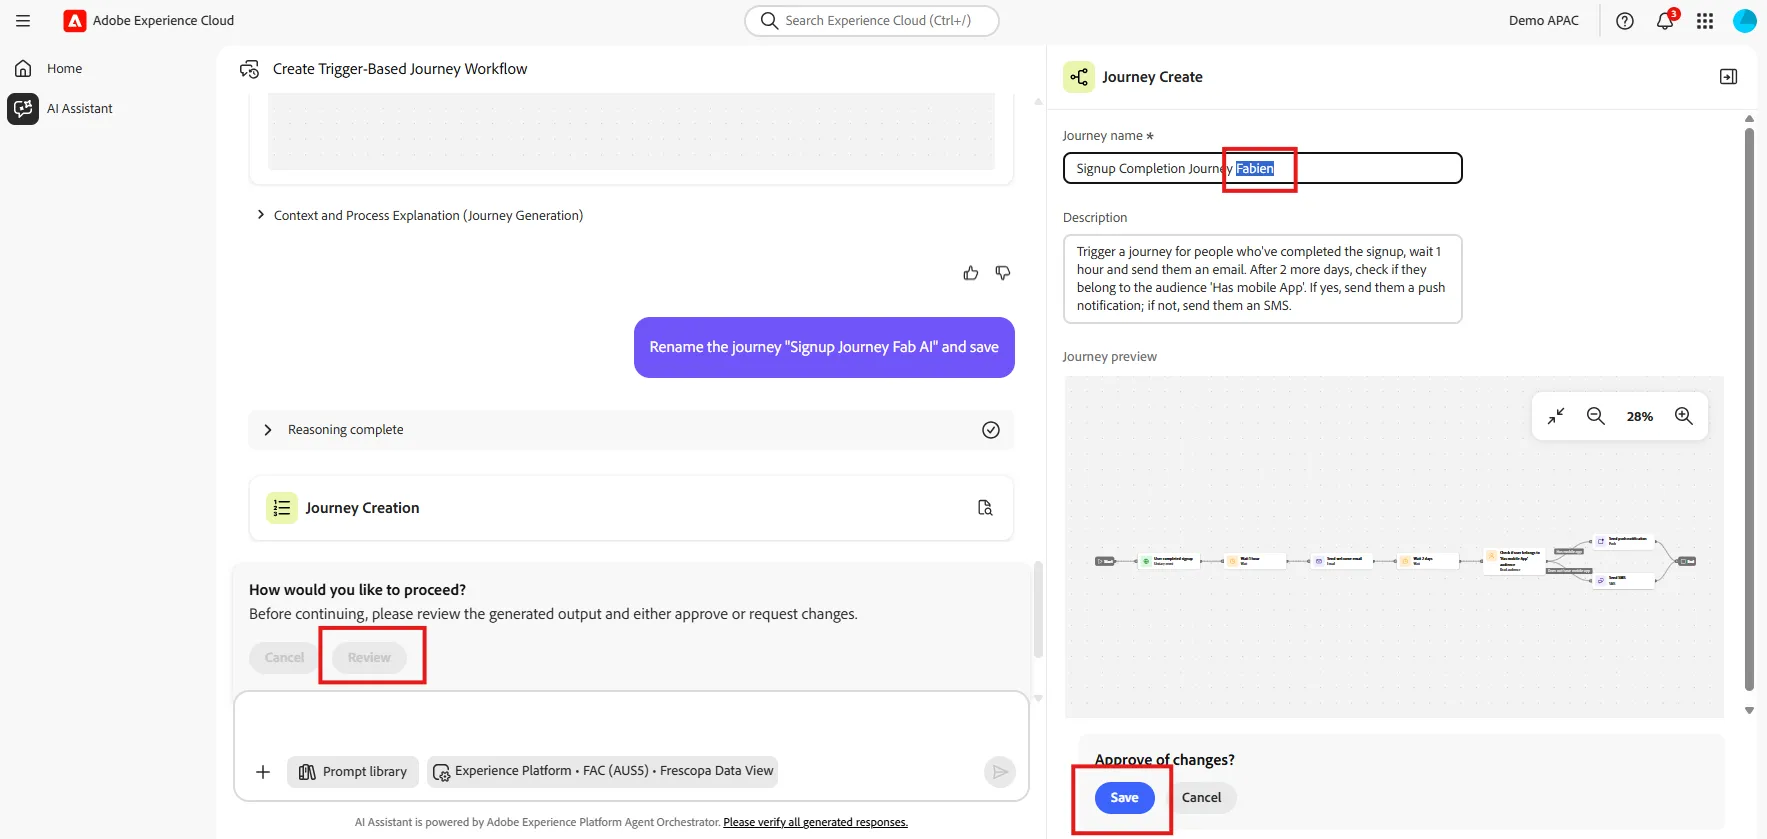This screenshot has width=1767, height=839.
Task: Go to Home in sidebar
Action: pos(65,68)
